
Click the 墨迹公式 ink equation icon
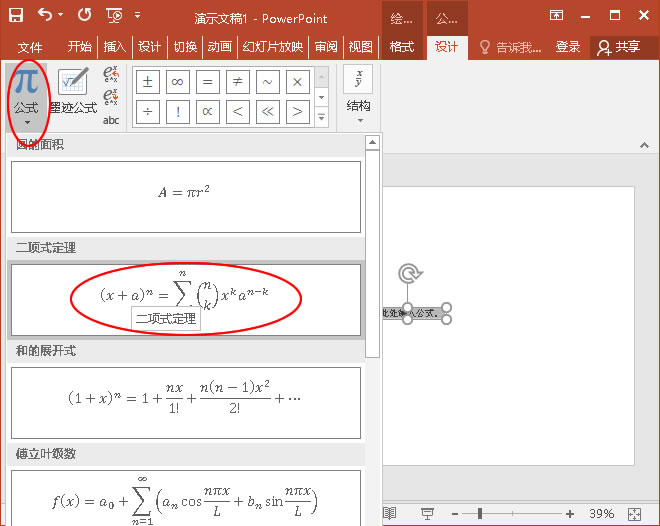73,92
